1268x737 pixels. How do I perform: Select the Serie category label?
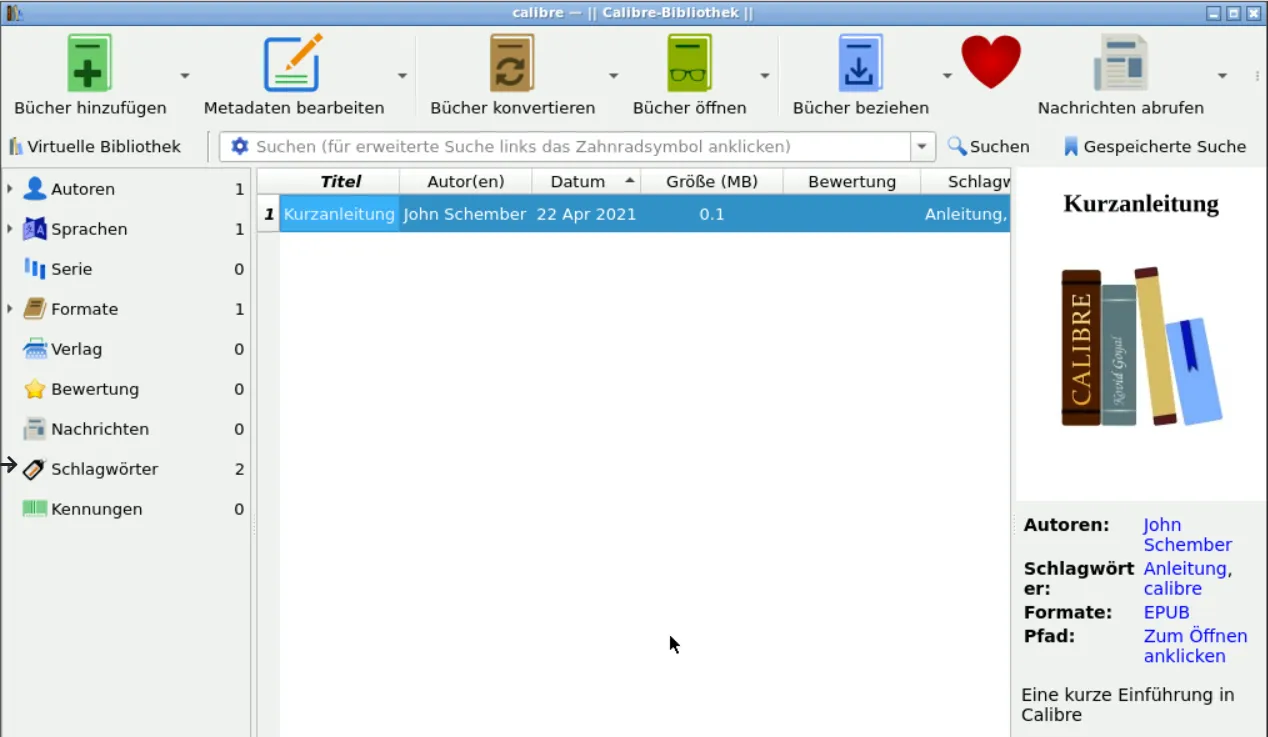(x=72, y=269)
